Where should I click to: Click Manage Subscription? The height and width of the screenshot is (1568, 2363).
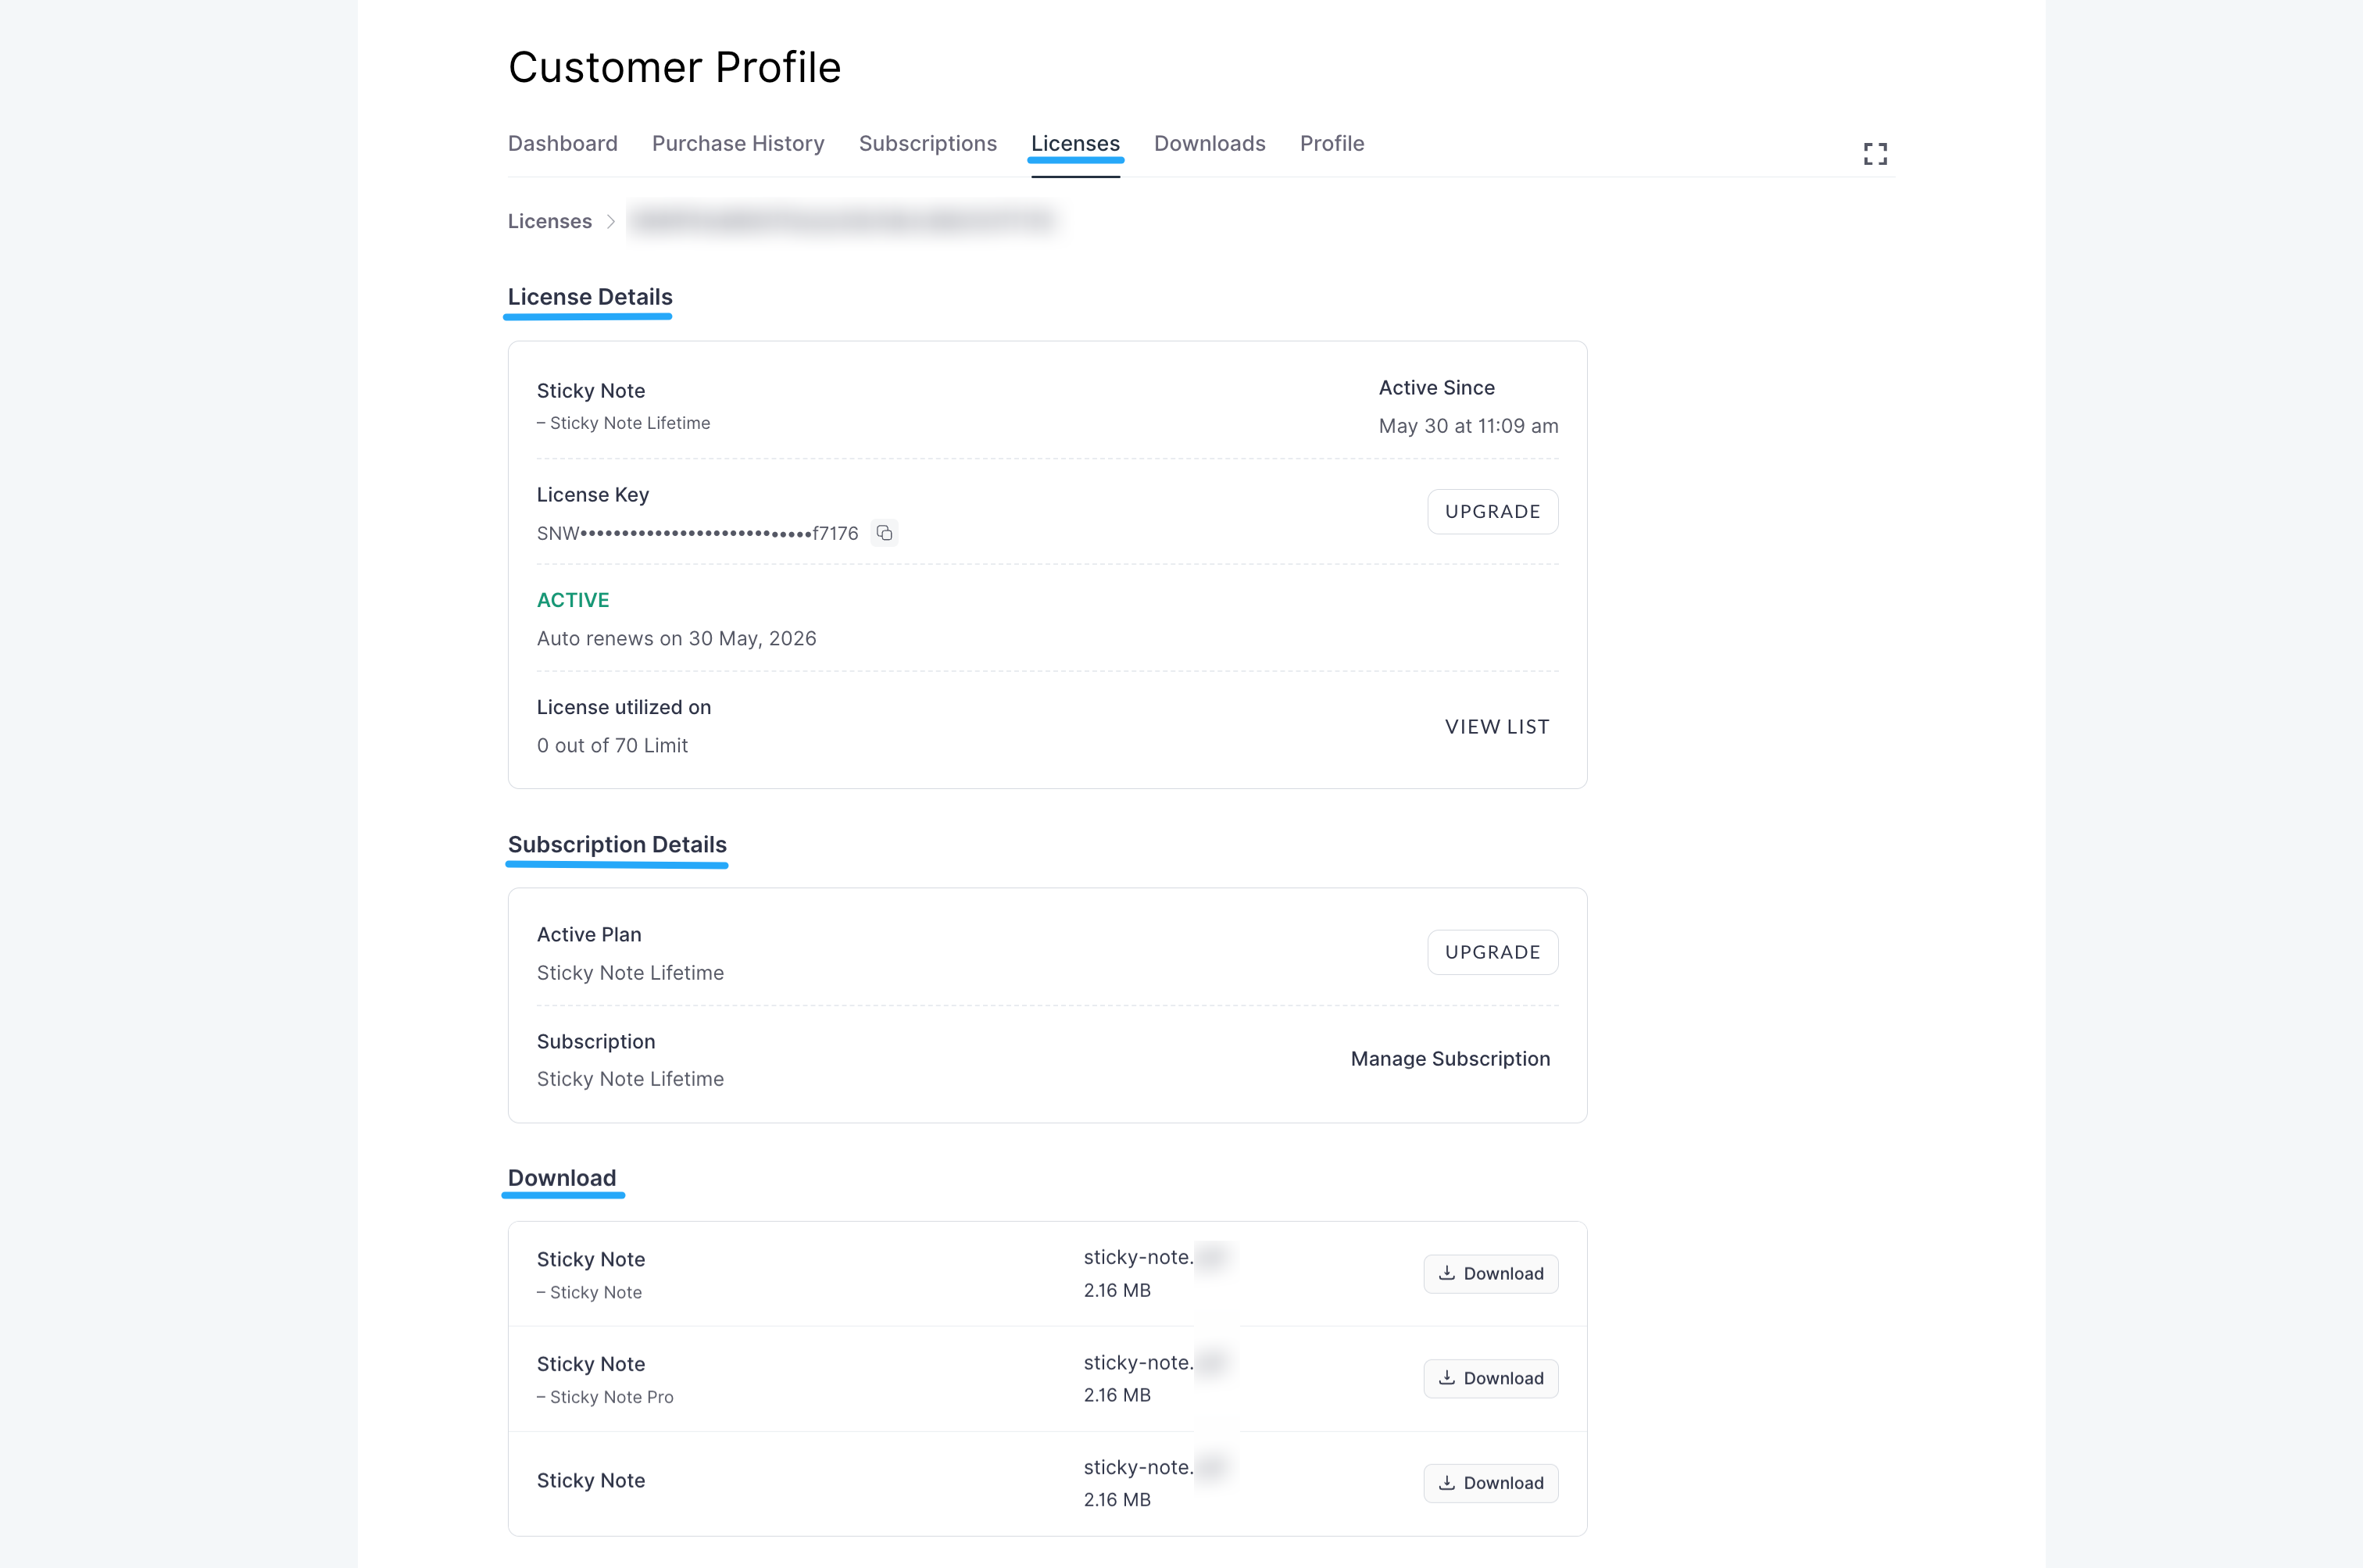(x=1450, y=1058)
